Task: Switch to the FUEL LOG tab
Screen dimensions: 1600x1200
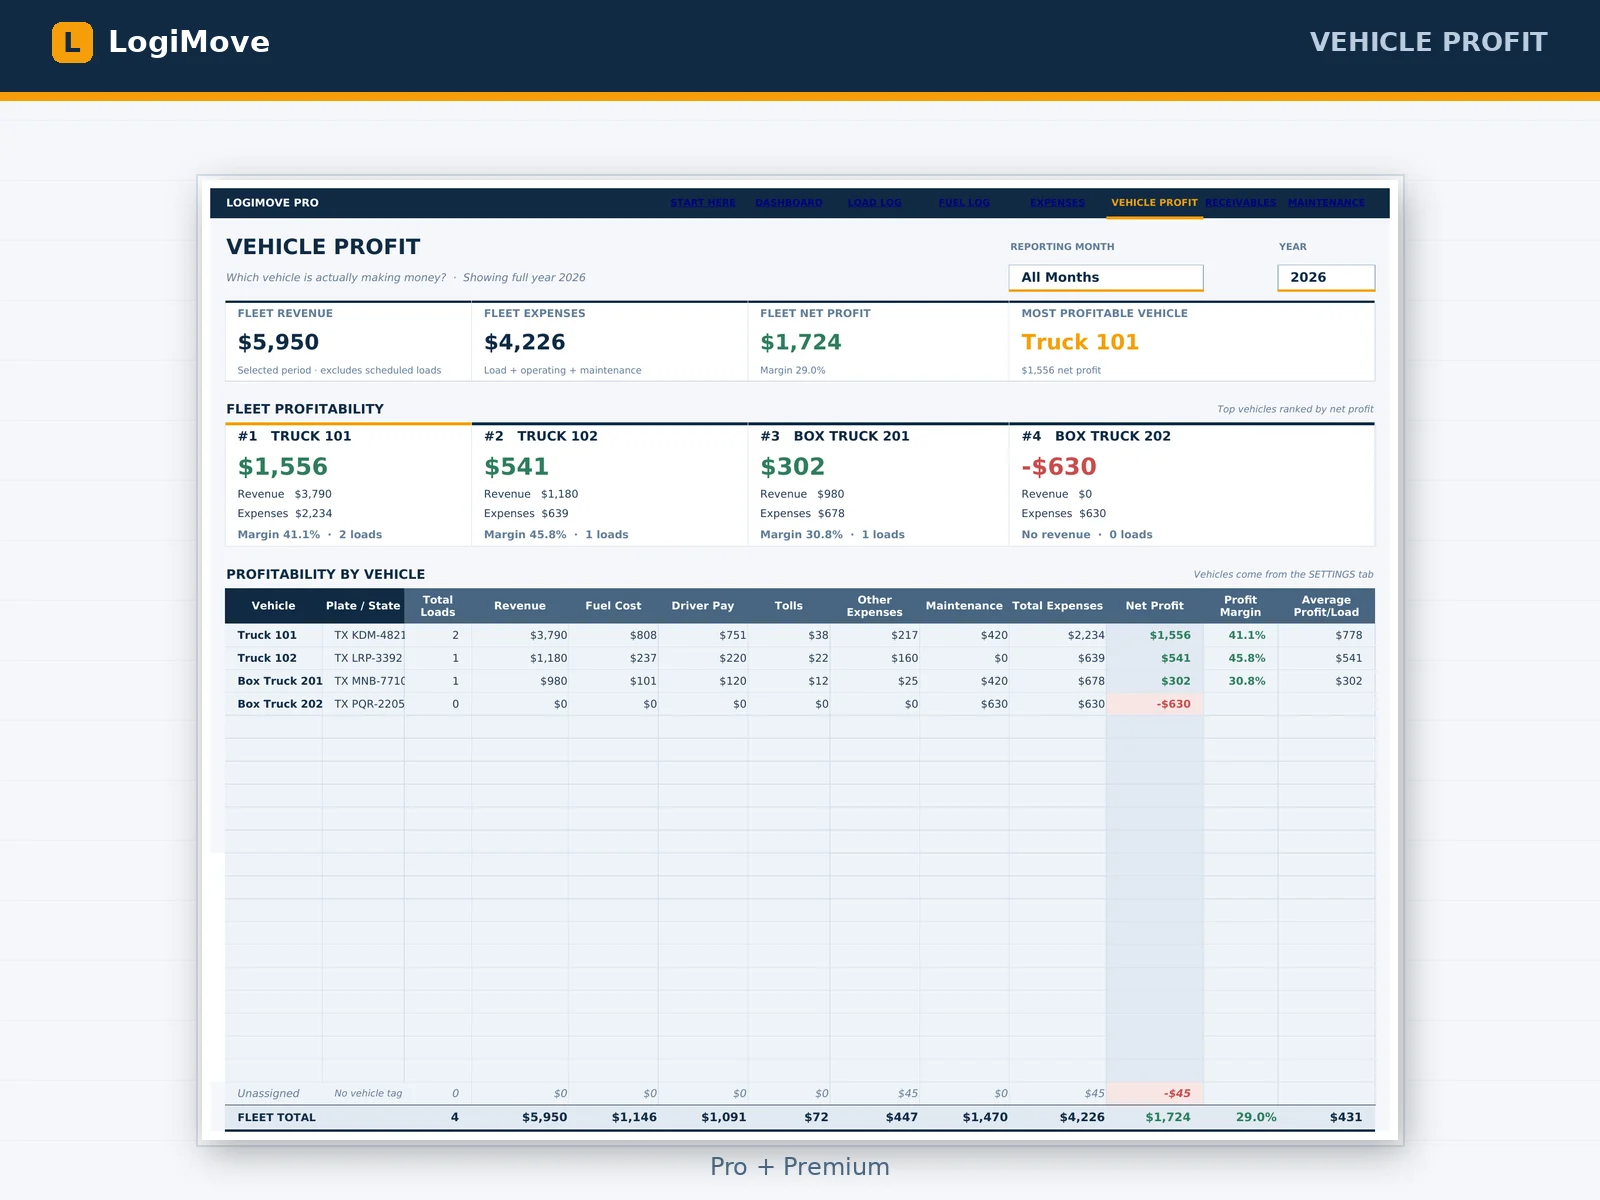Action: (964, 203)
